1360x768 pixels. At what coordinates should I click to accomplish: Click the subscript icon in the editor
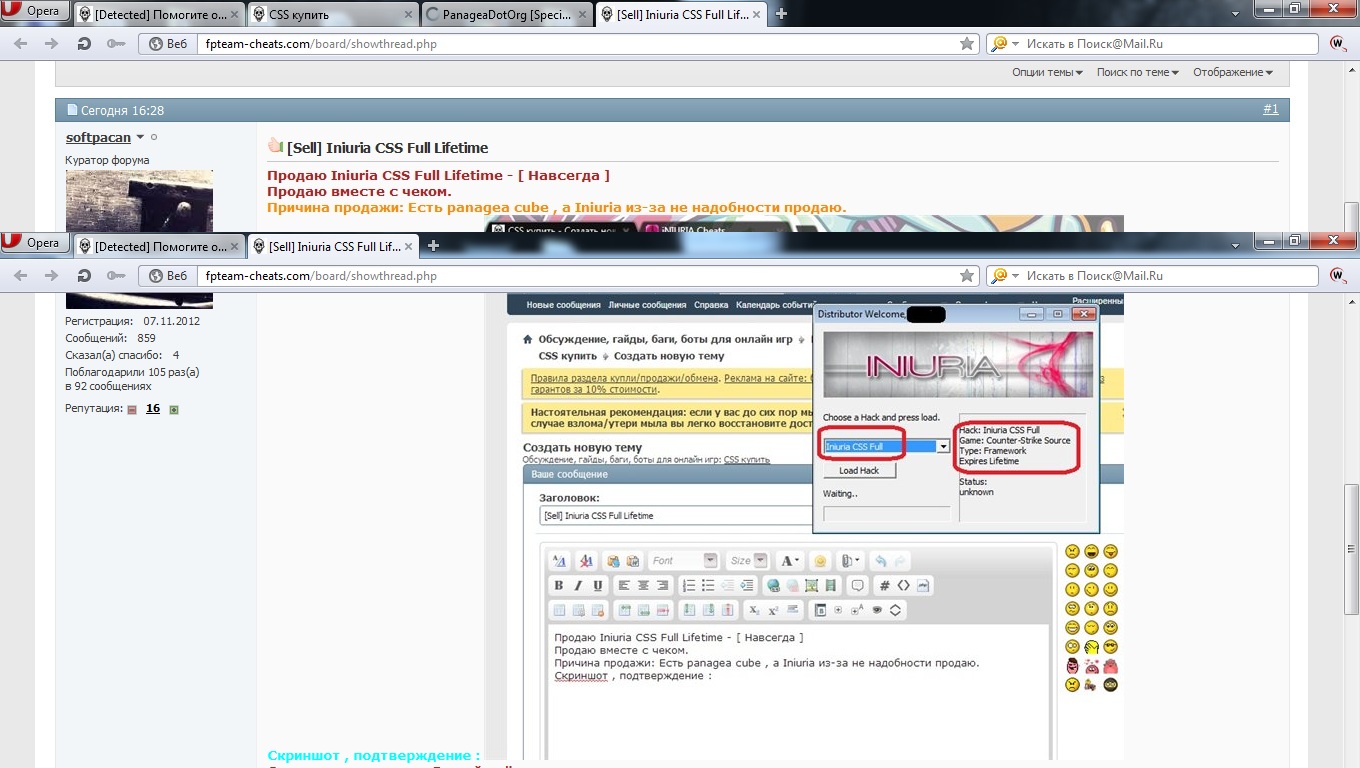pyautogui.click(x=754, y=610)
